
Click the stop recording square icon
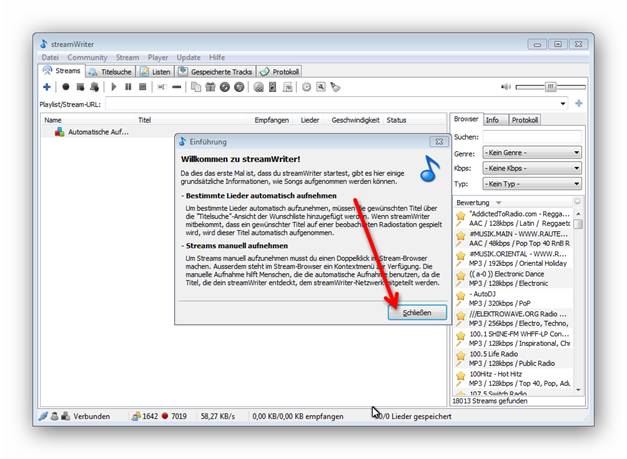click(x=80, y=87)
